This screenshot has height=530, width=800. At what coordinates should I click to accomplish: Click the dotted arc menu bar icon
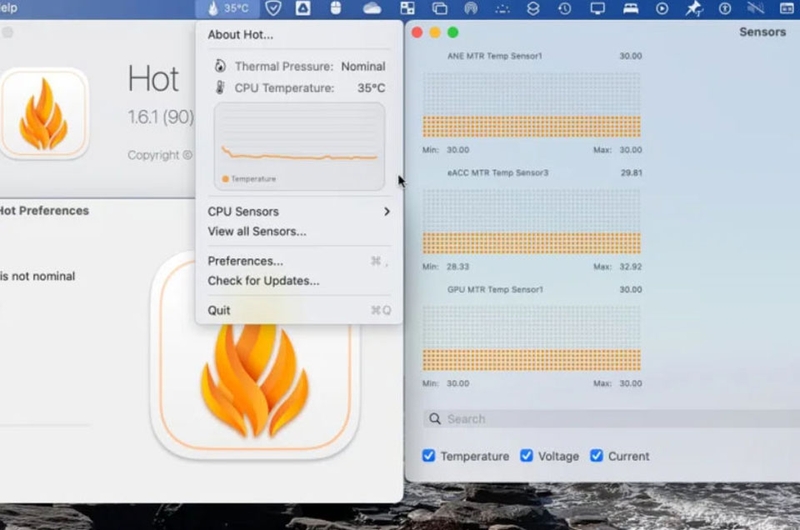click(503, 9)
